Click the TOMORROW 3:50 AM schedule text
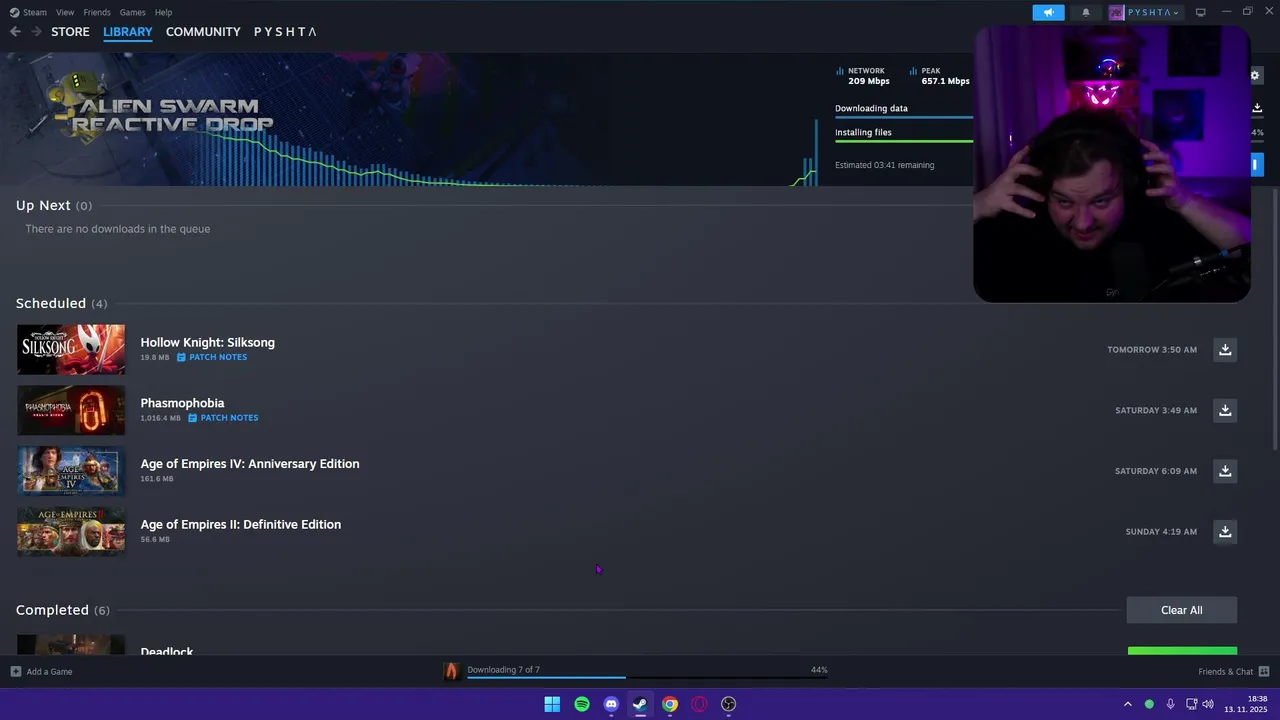This screenshot has width=1280, height=720. pos(1152,350)
